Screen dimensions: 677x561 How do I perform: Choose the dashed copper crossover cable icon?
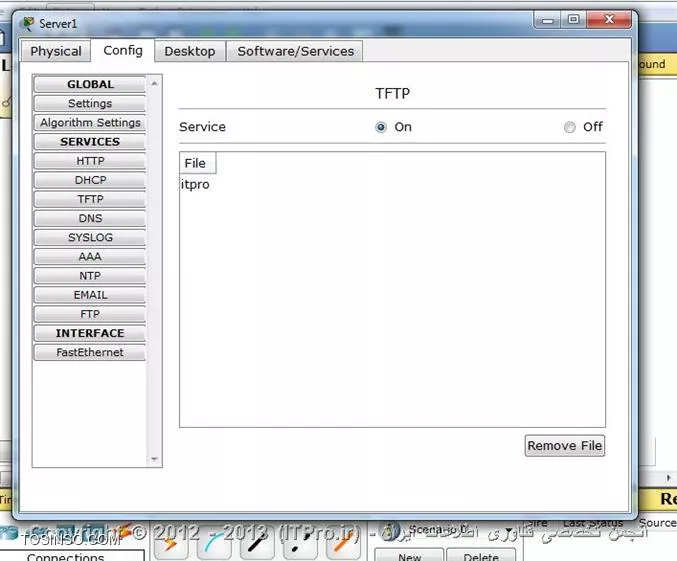click(300, 544)
